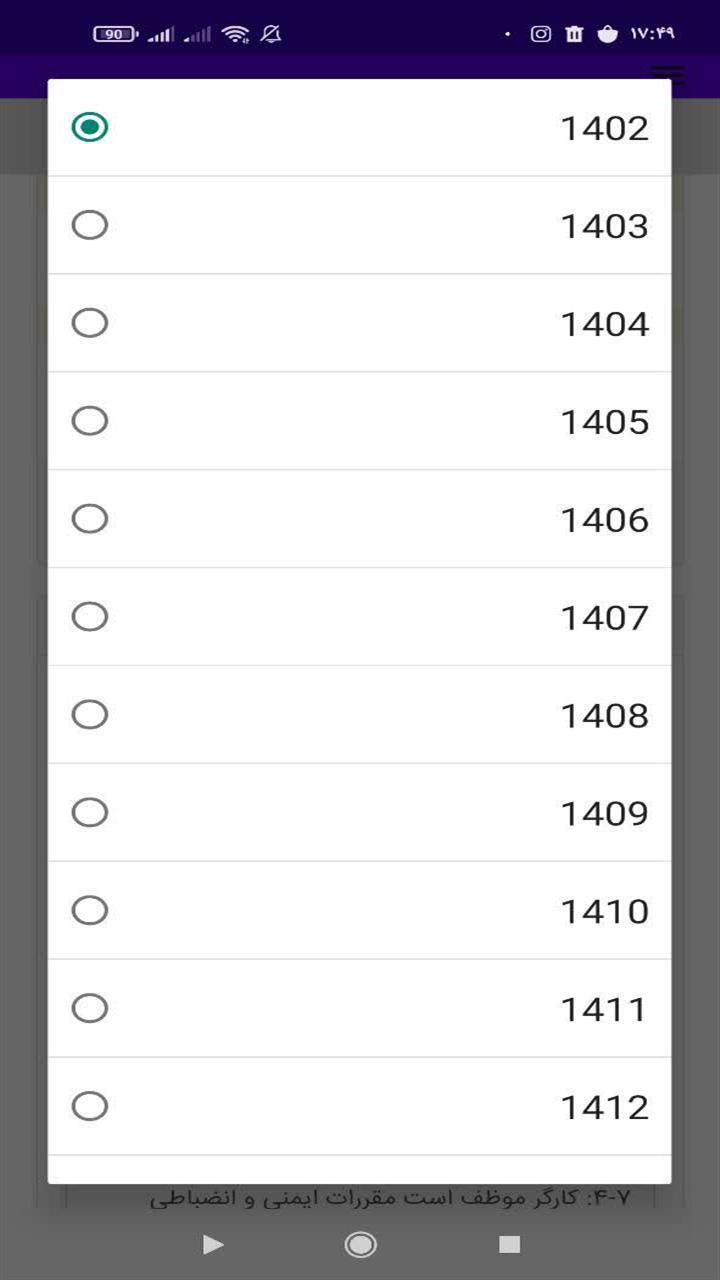Pick the radio button next to 1408
The height and width of the screenshot is (1280, 720).
pyautogui.click(x=90, y=715)
